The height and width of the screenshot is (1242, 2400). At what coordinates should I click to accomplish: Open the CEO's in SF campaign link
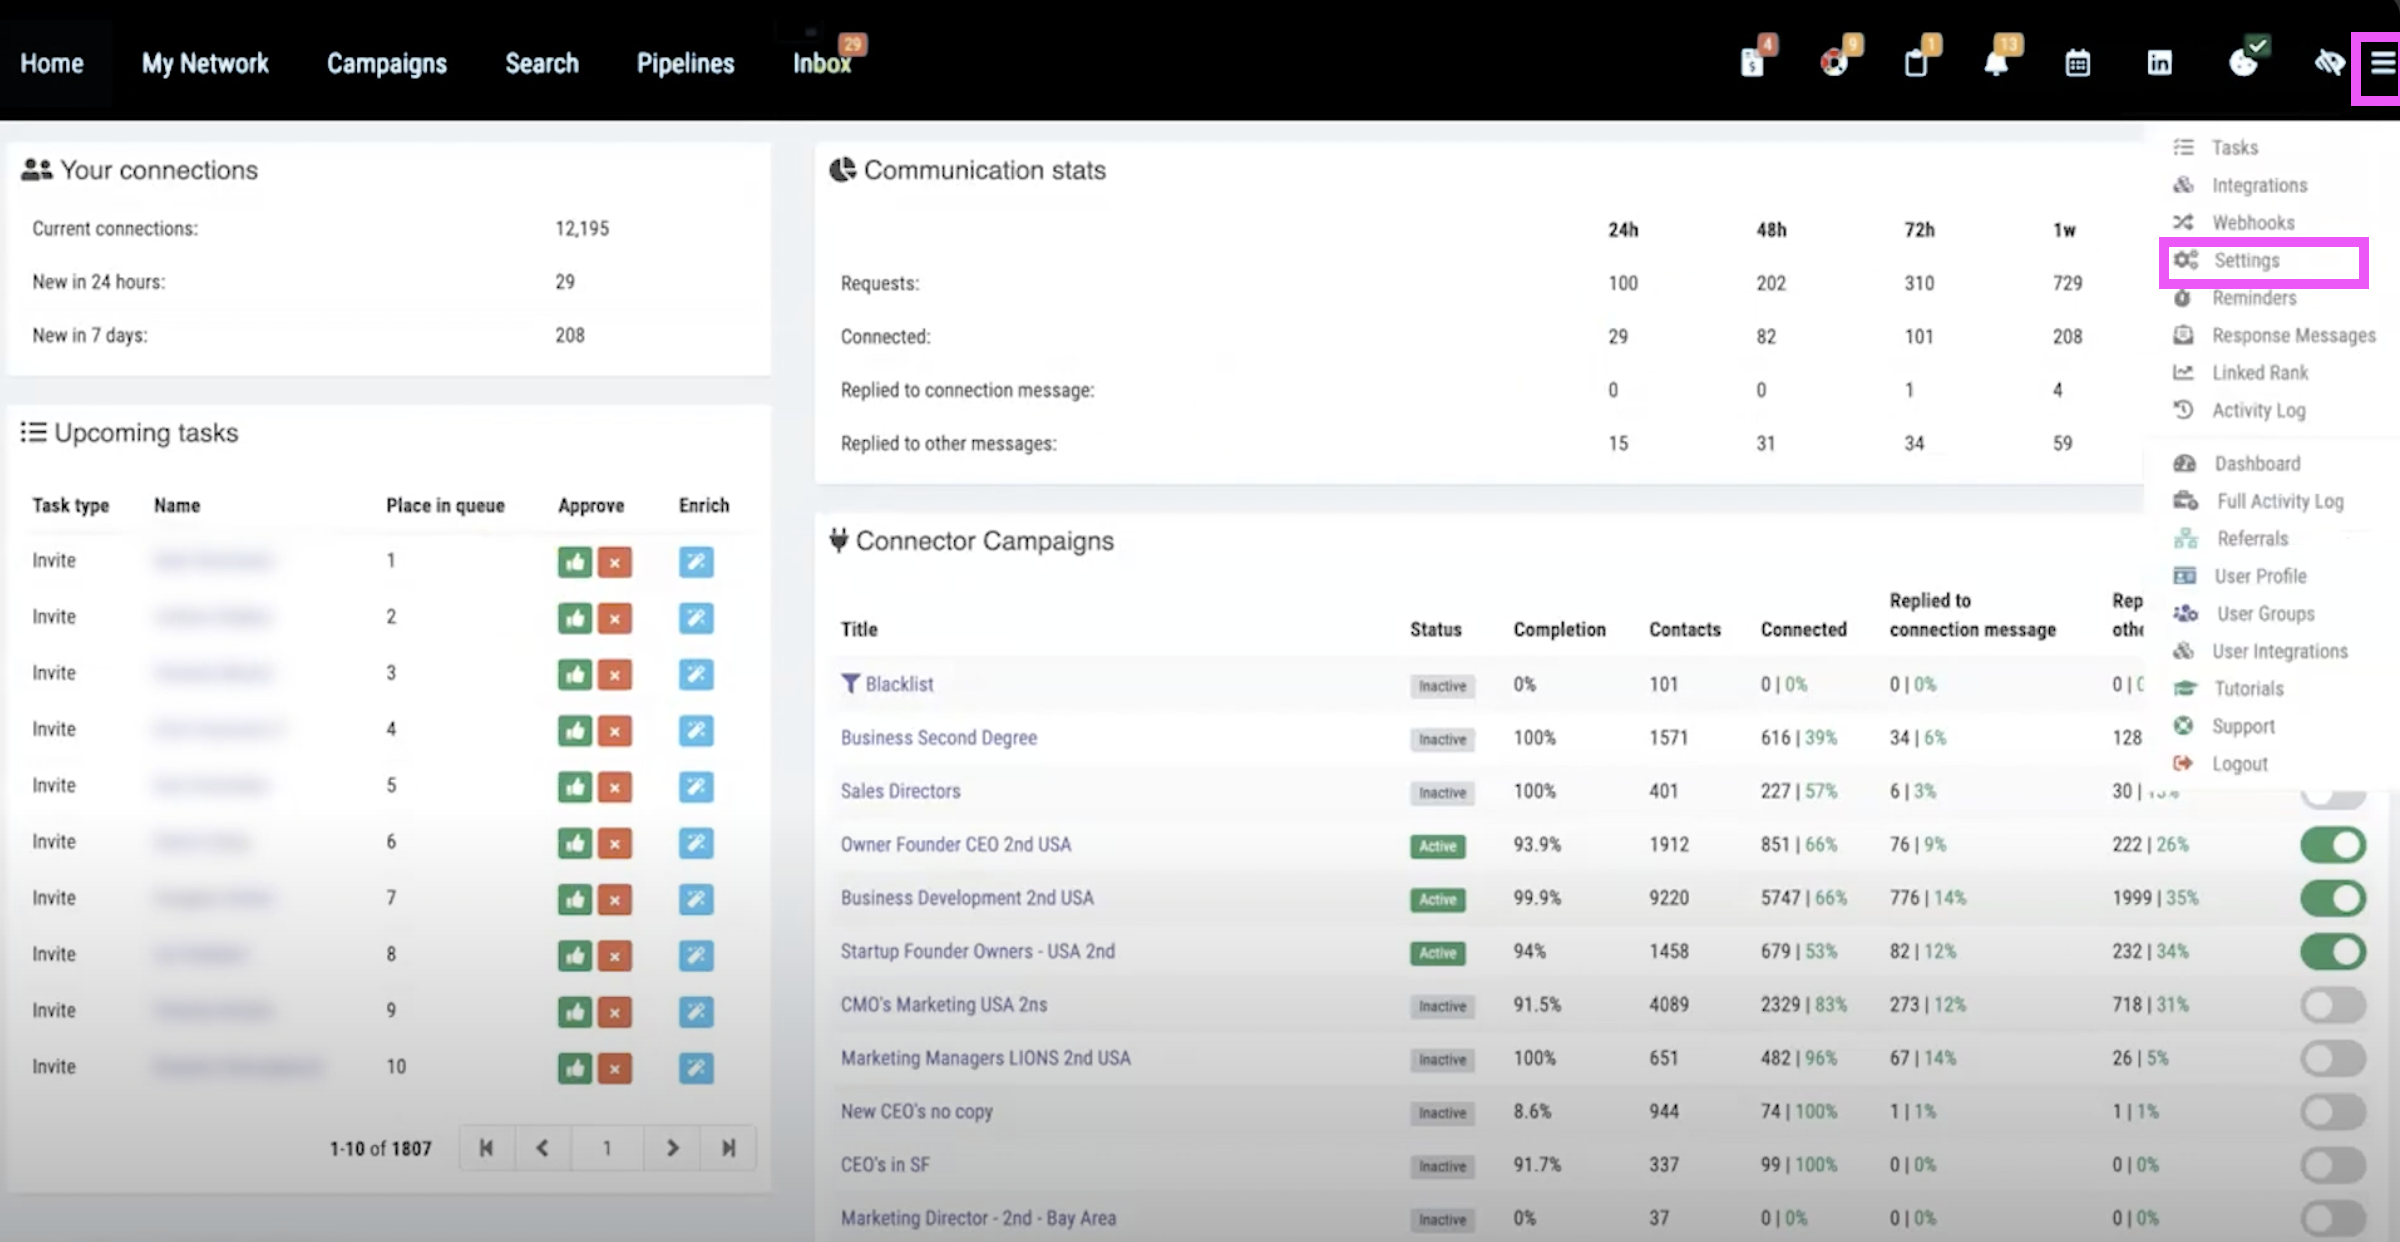coord(885,1165)
